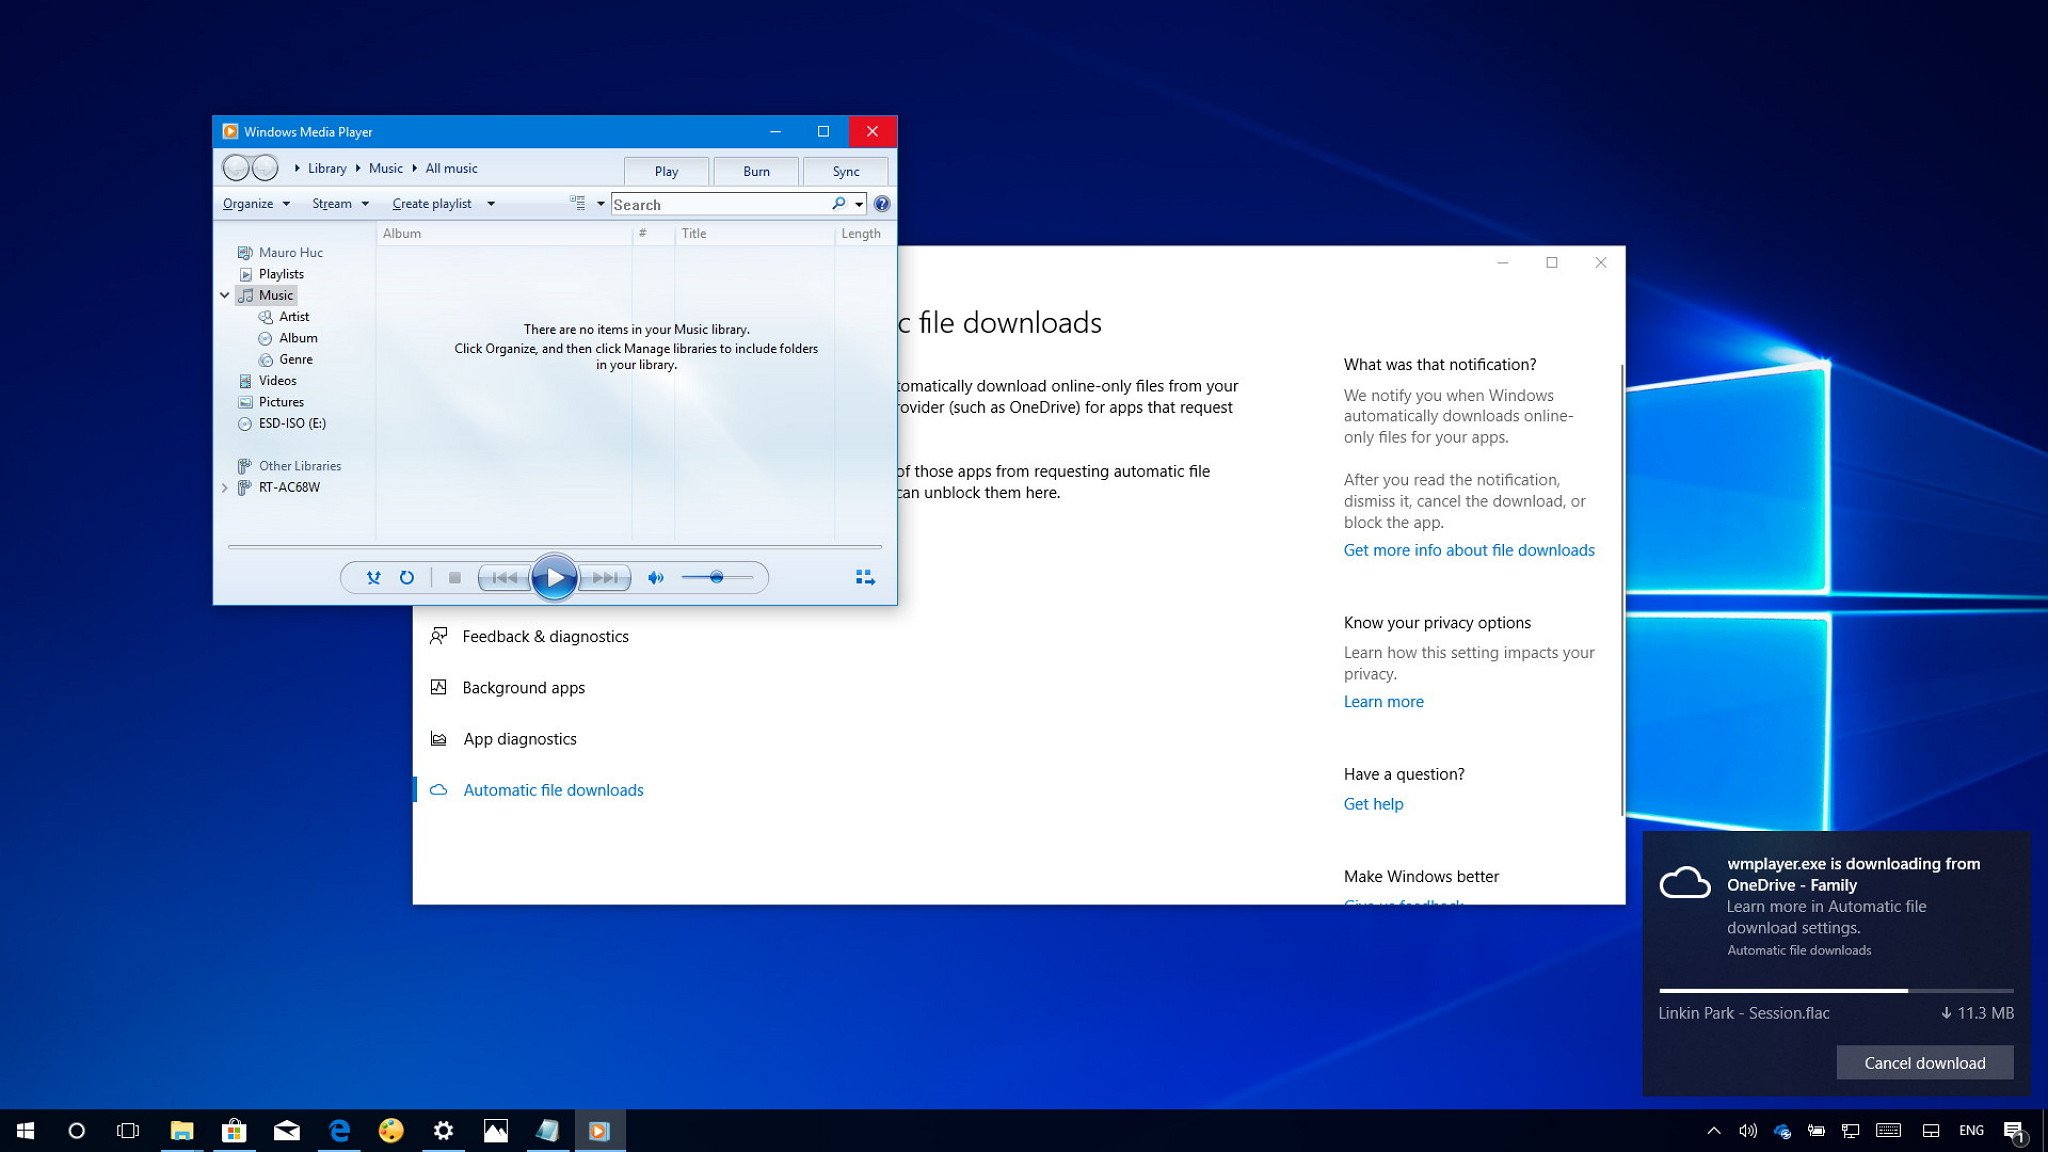Click the Mute speaker icon in player

pos(655,577)
